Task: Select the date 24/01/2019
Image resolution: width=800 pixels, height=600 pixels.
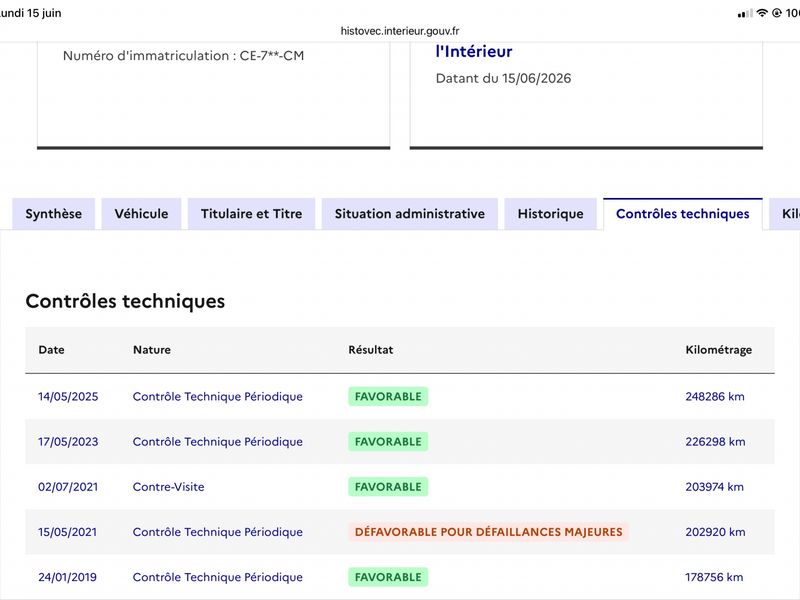Action: point(67,577)
